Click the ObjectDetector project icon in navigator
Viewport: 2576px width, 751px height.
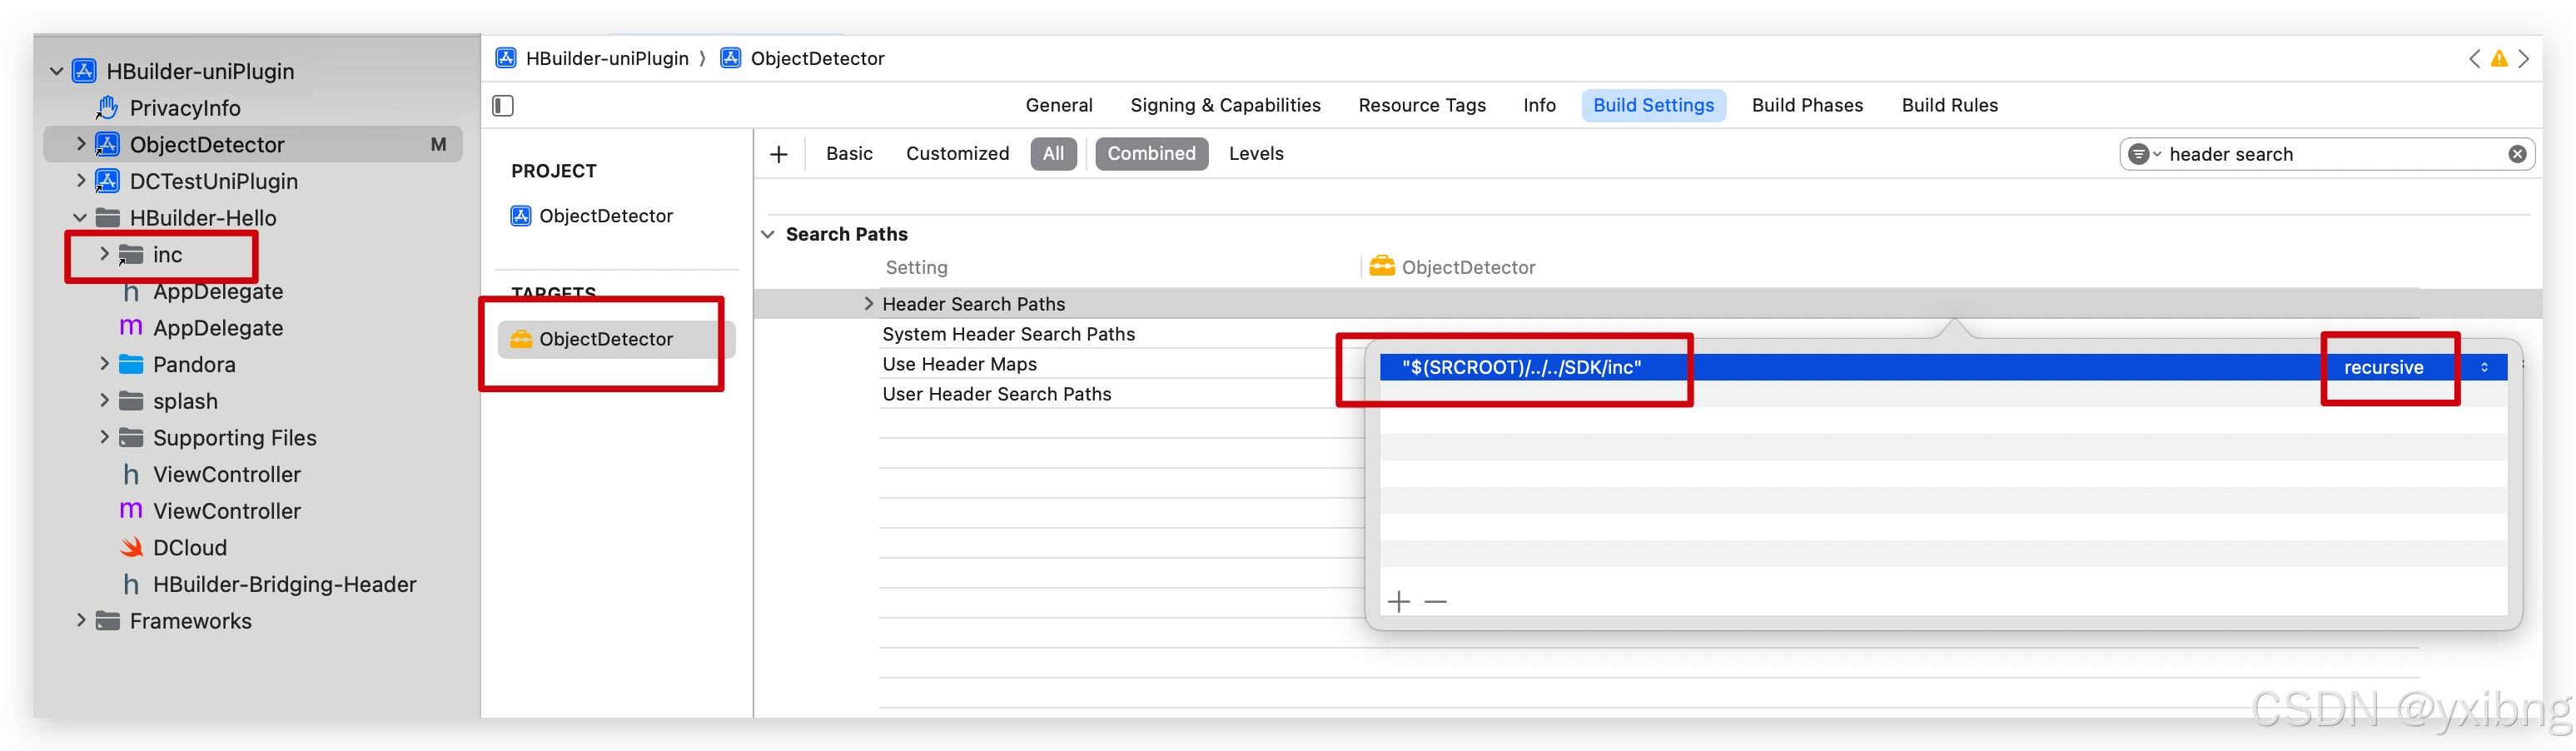click(107, 144)
